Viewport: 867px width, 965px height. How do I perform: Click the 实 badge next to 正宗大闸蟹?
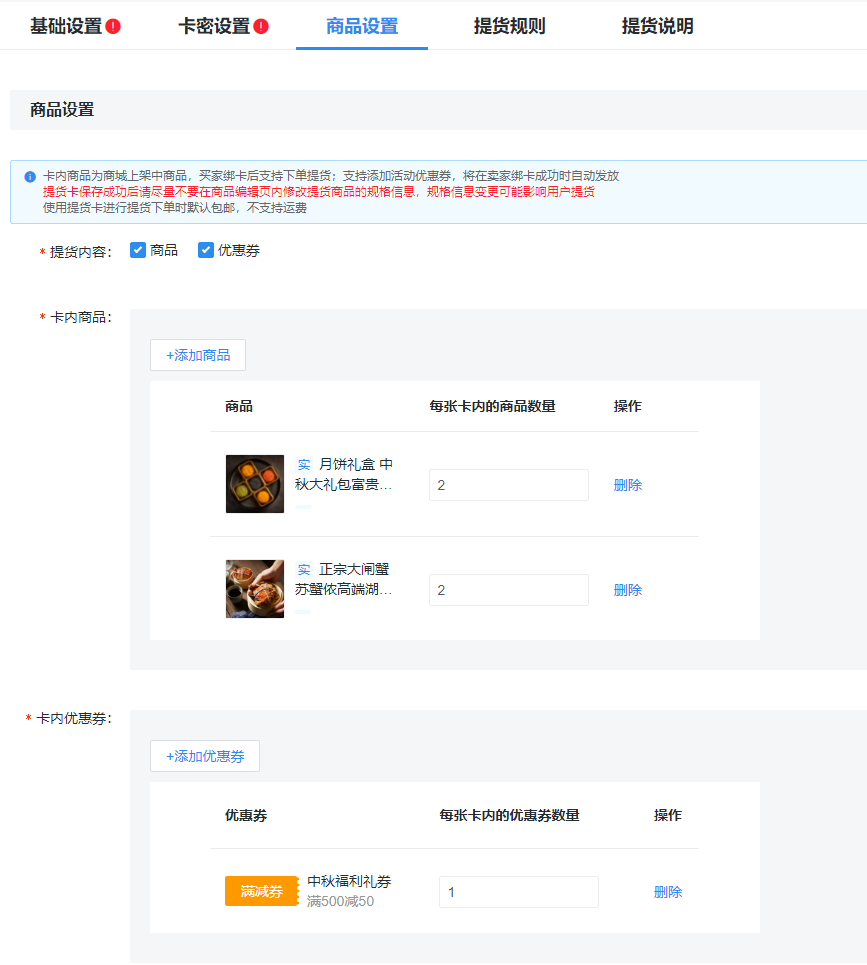[302, 569]
